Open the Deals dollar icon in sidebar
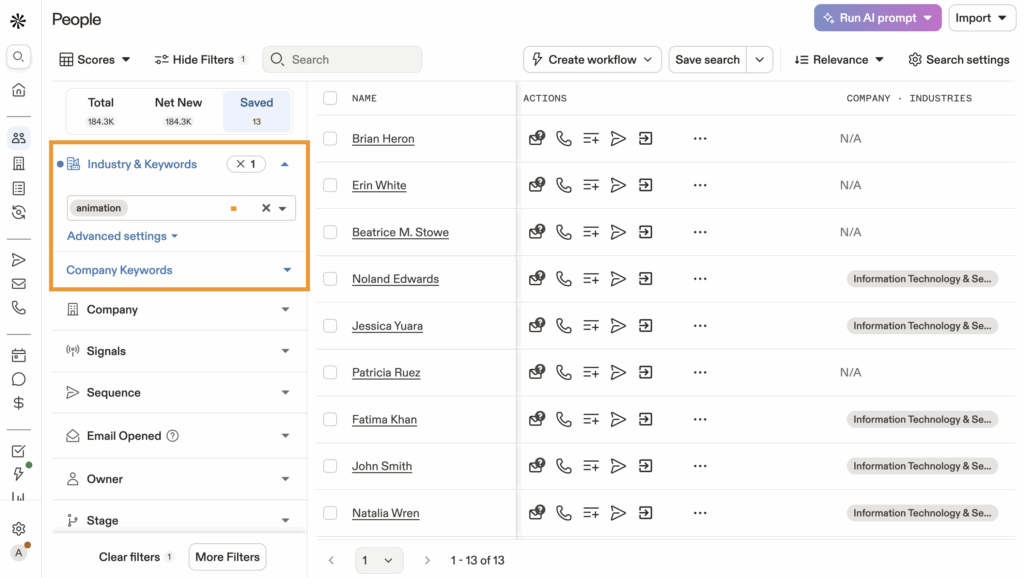Viewport: 1024px width, 578px height. pos(18,403)
